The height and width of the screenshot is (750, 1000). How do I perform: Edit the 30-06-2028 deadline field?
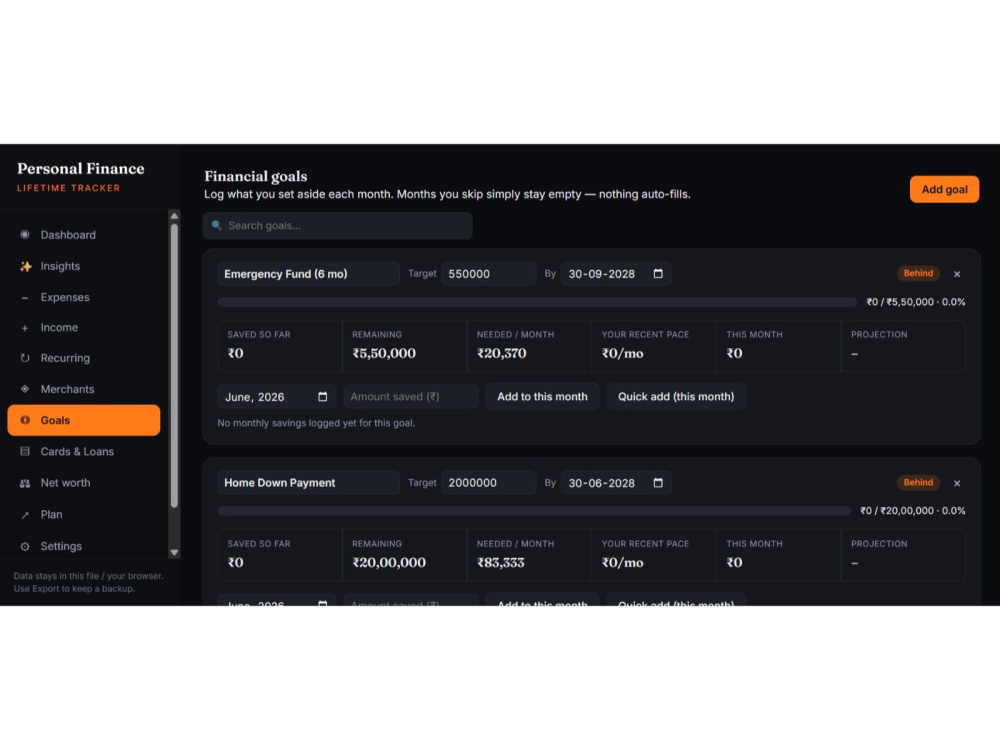coord(616,483)
